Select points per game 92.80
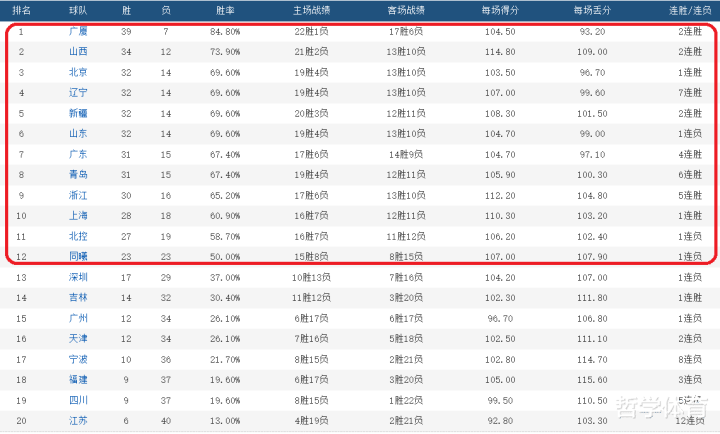 500,421
